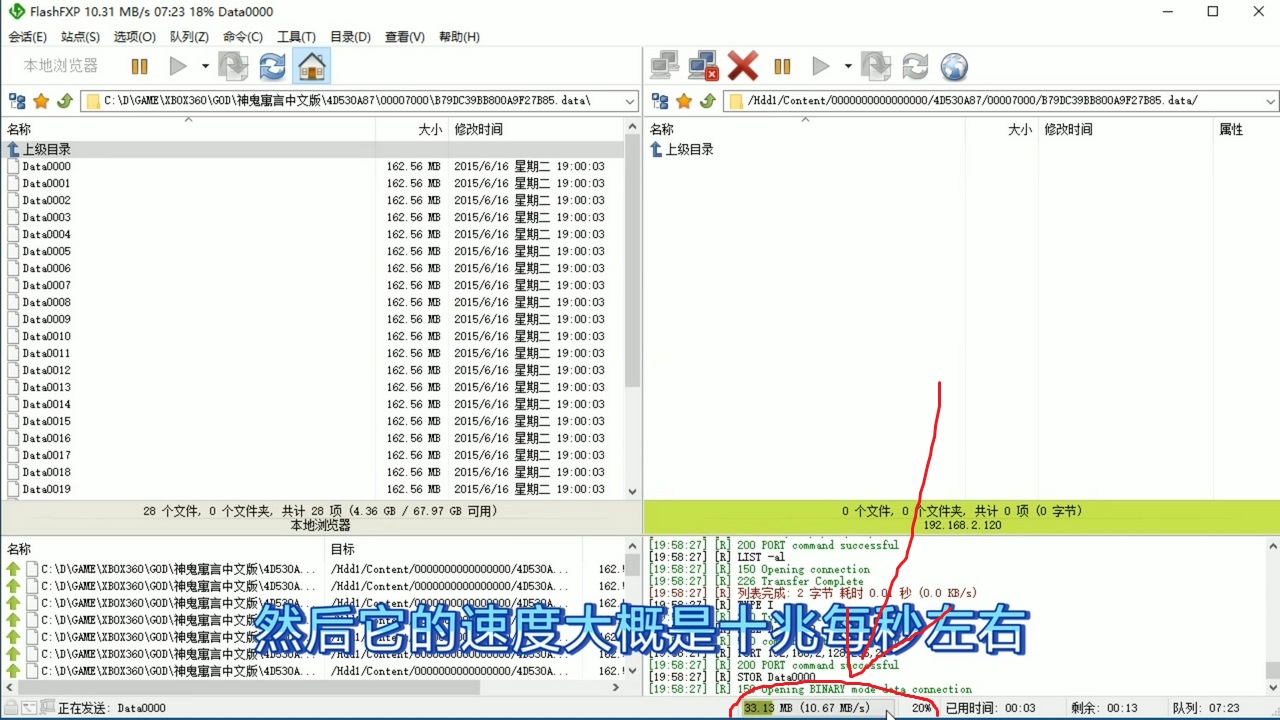Click the 正在发送: Data0000 status text
Image resolution: width=1280 pixels, height=720 pixels.
tap(111, 708)
